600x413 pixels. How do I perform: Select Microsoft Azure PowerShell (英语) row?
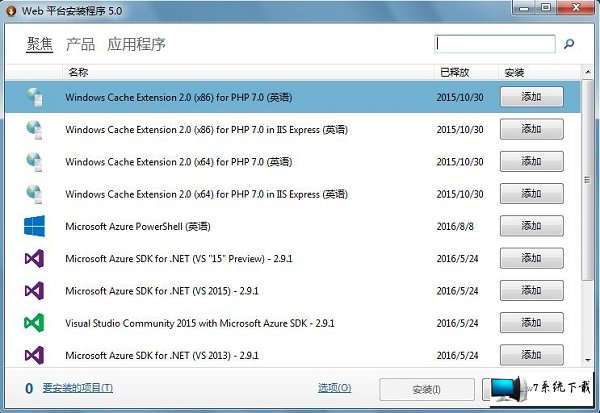293,226
